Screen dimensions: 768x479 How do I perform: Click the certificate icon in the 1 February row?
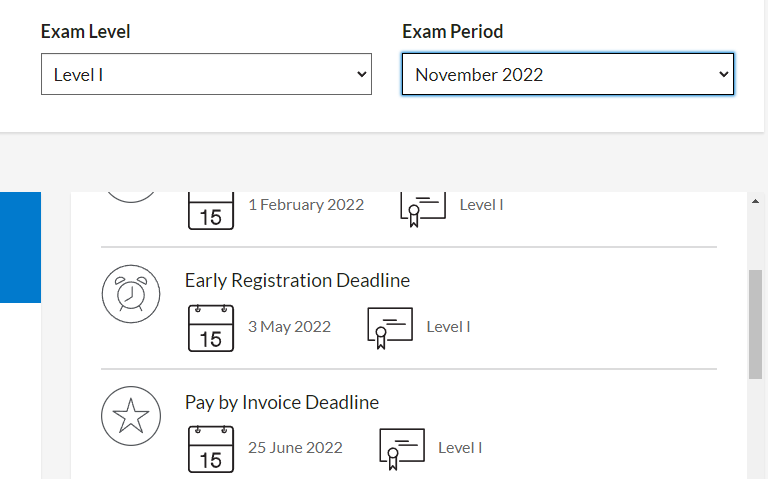pyautogui.click(x=422, y=207)
